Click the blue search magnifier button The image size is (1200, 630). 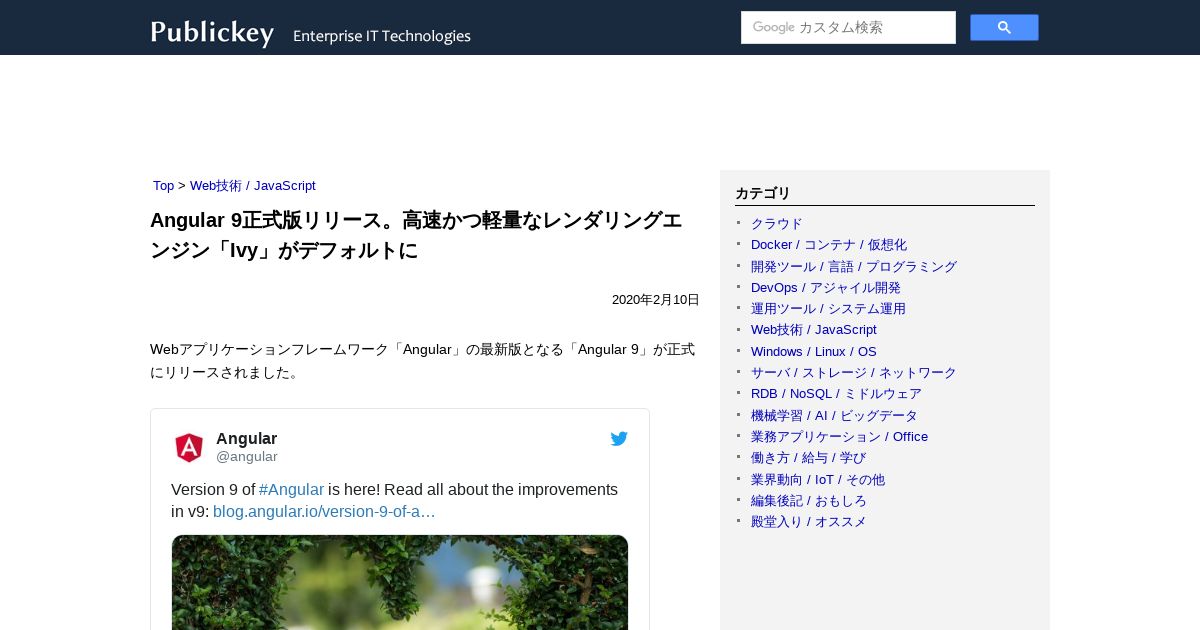pos(1004,28)
